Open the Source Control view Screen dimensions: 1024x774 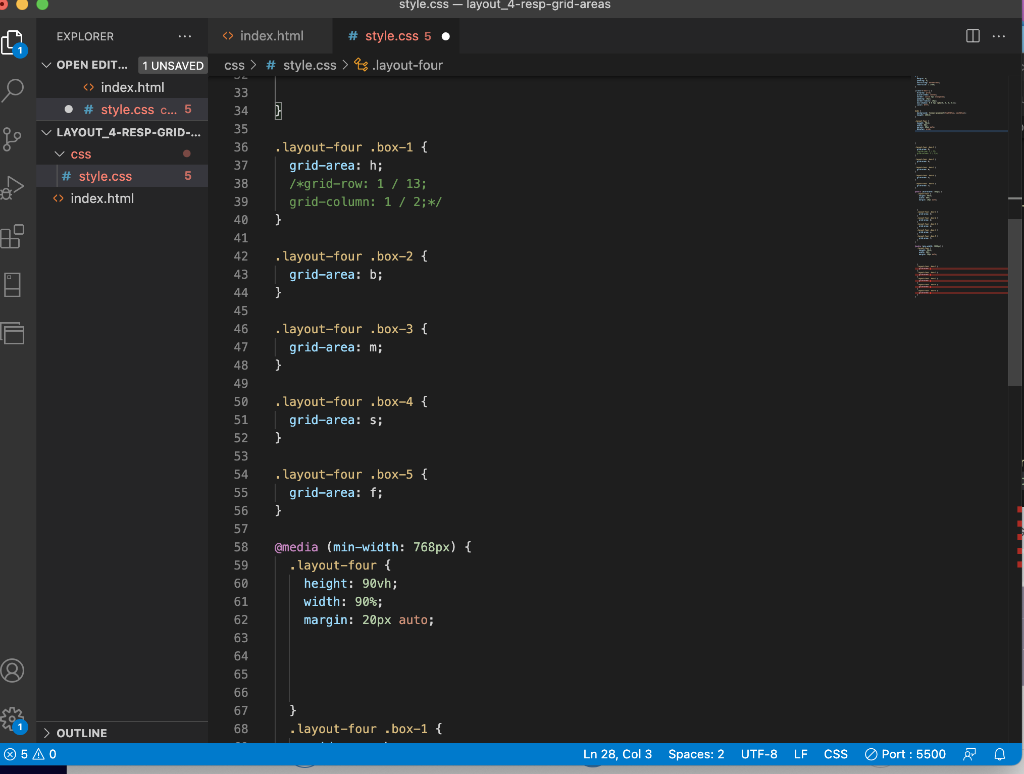pos(14,139)
